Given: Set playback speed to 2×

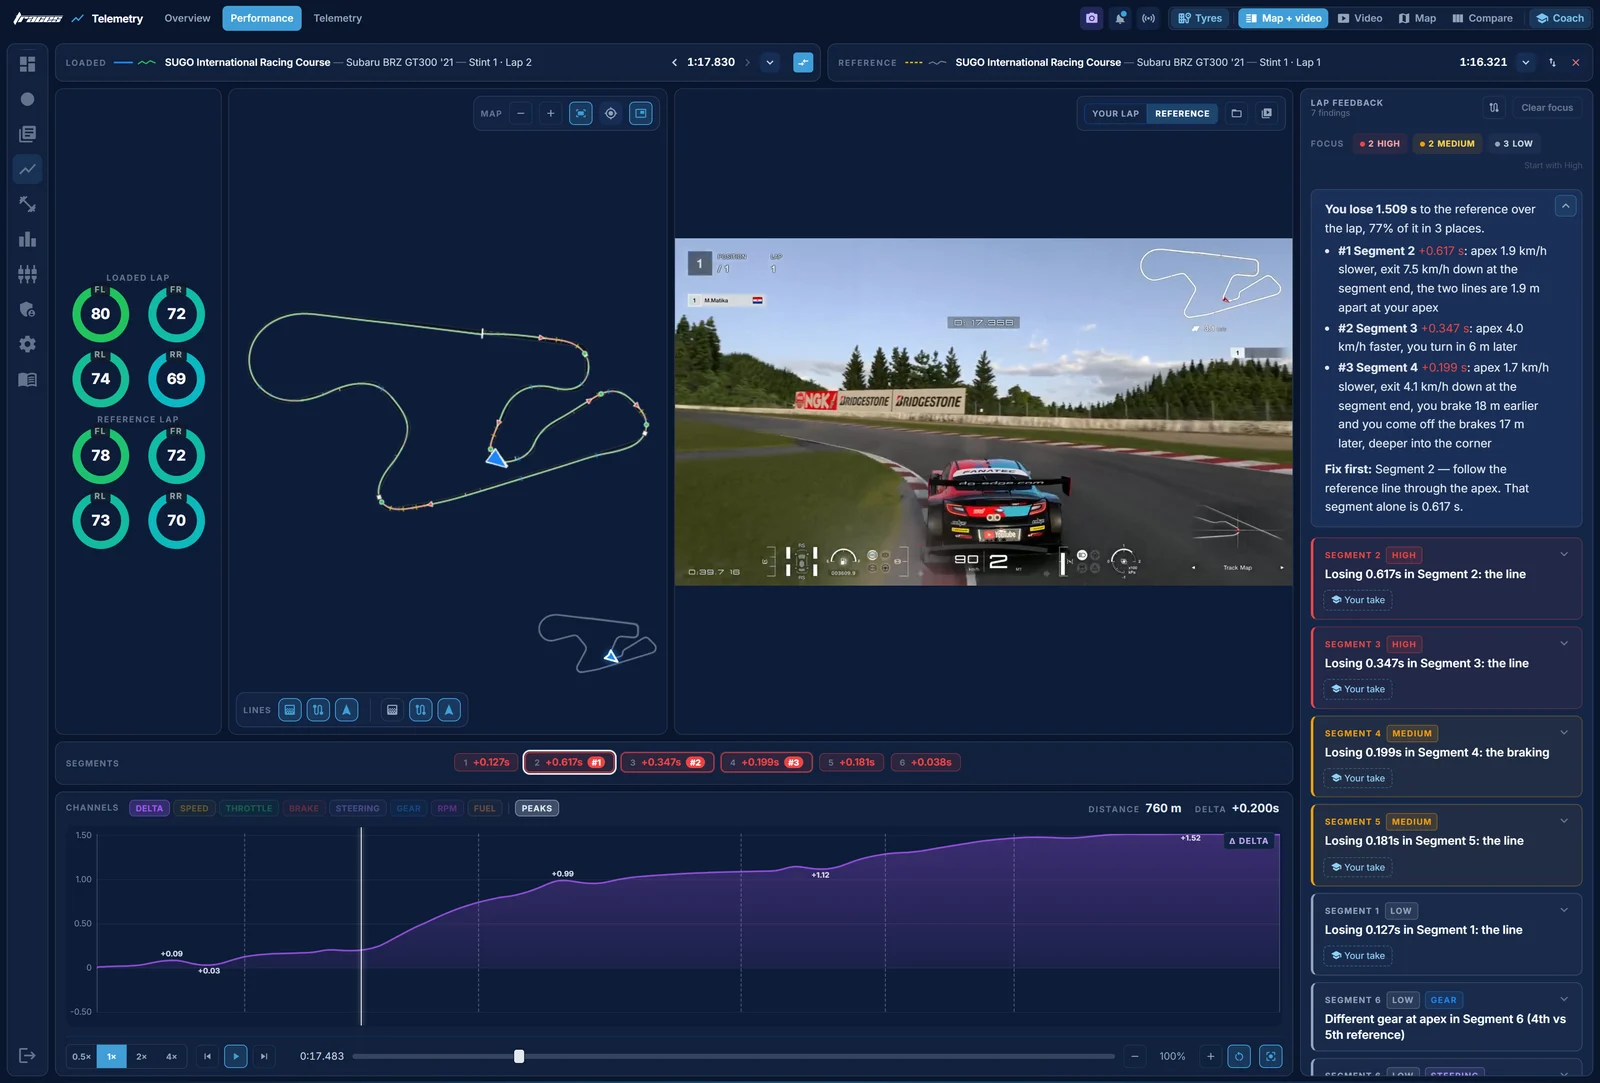Looking at the screenshot, I should click(x=142, y=1056).
